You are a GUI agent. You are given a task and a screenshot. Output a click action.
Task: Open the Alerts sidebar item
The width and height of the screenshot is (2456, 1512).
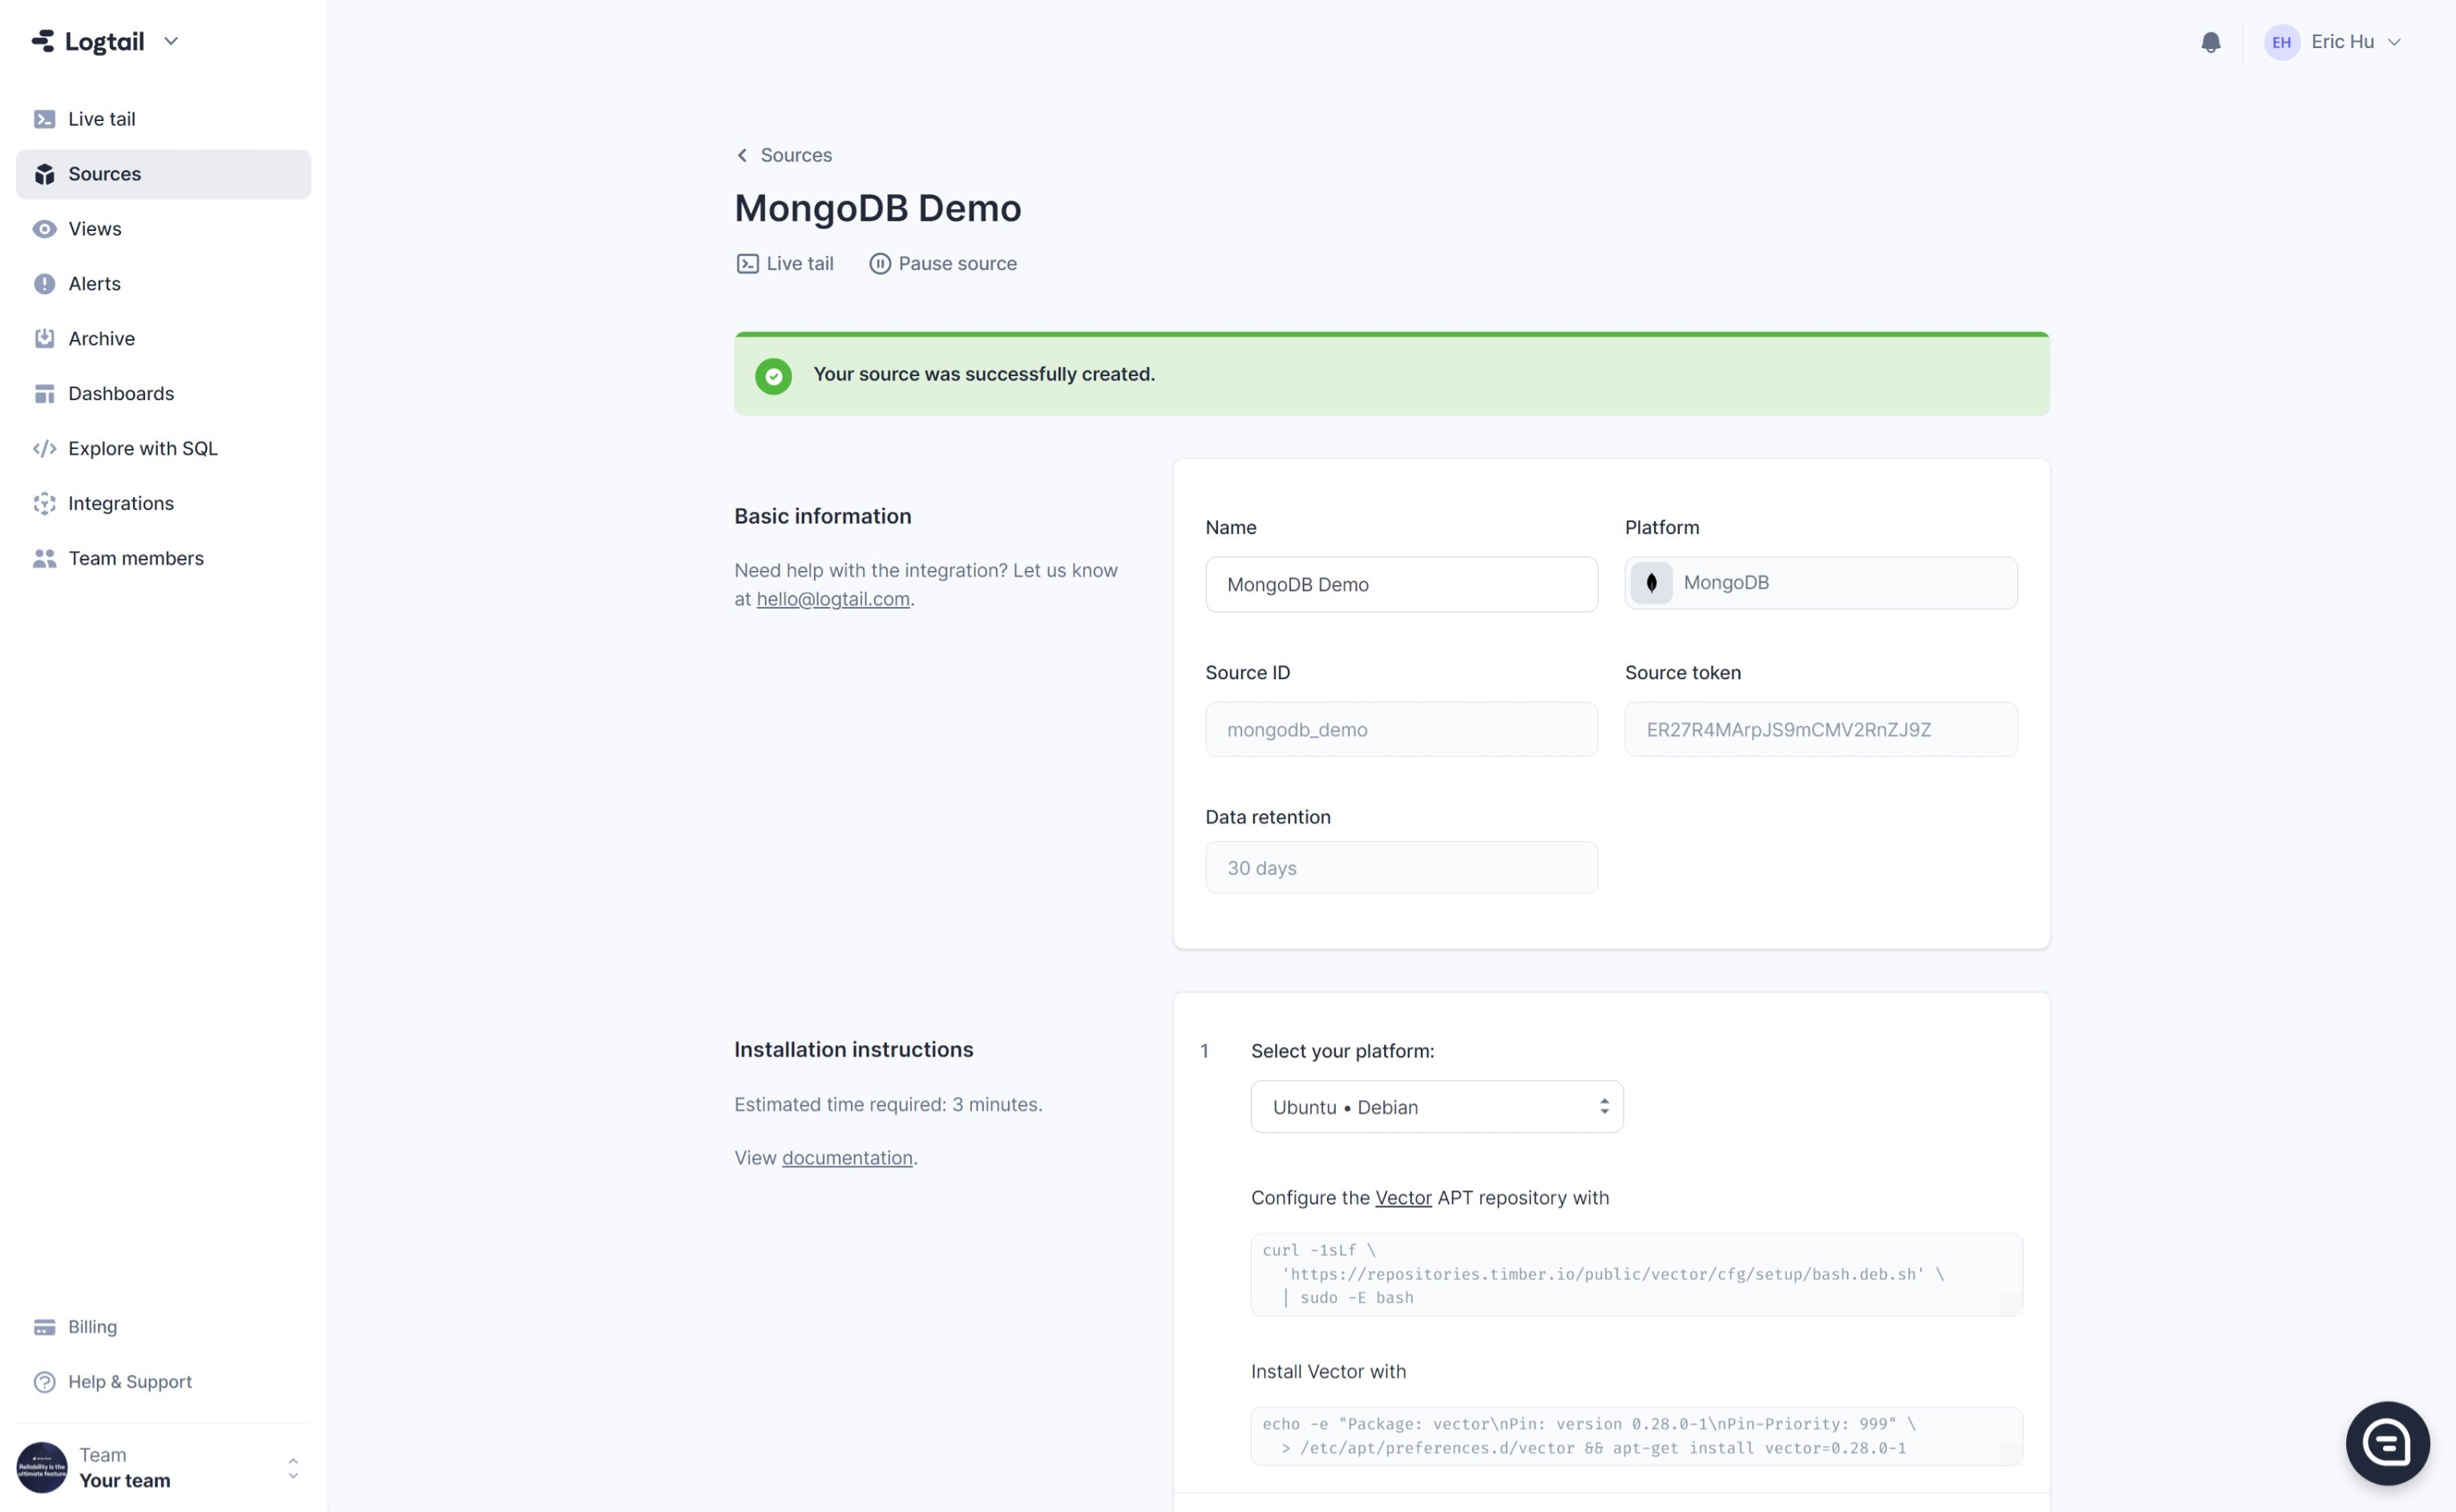(94, 284)
